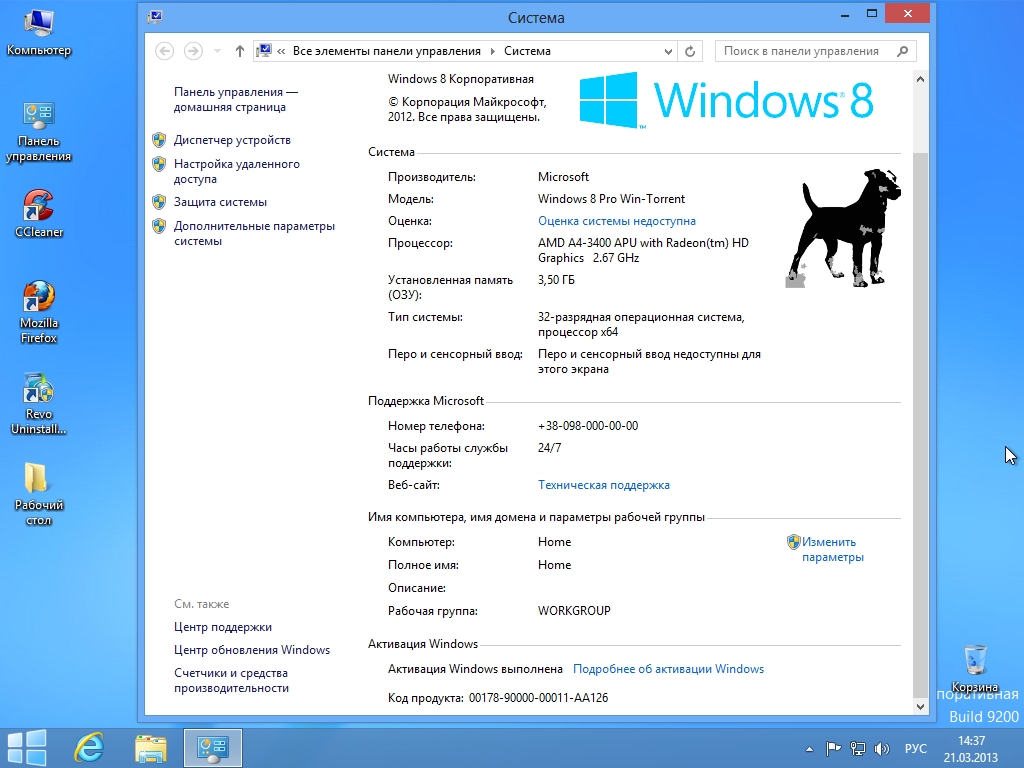1024x768 pixels.
Task: Open CCleaner desktop shortcut
Action: point(38,208)
